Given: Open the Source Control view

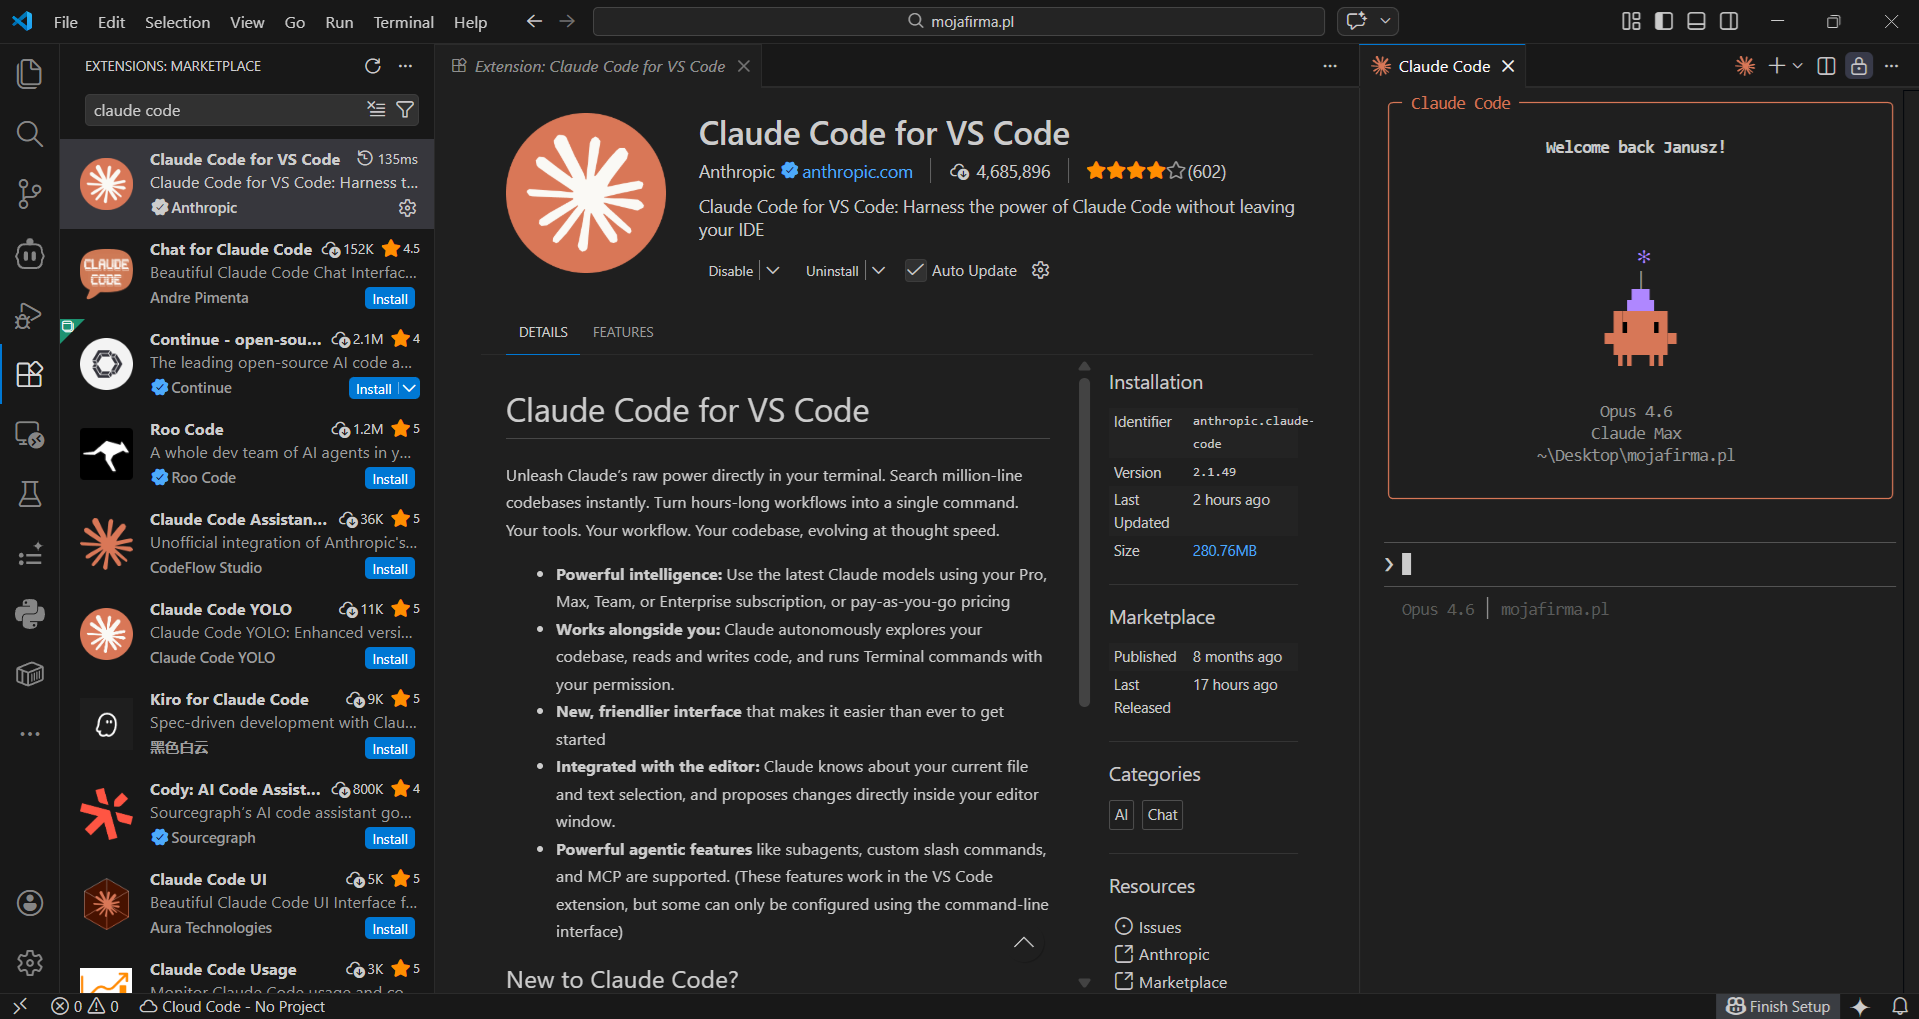Looking at the screenshot, I should (29, 194).
